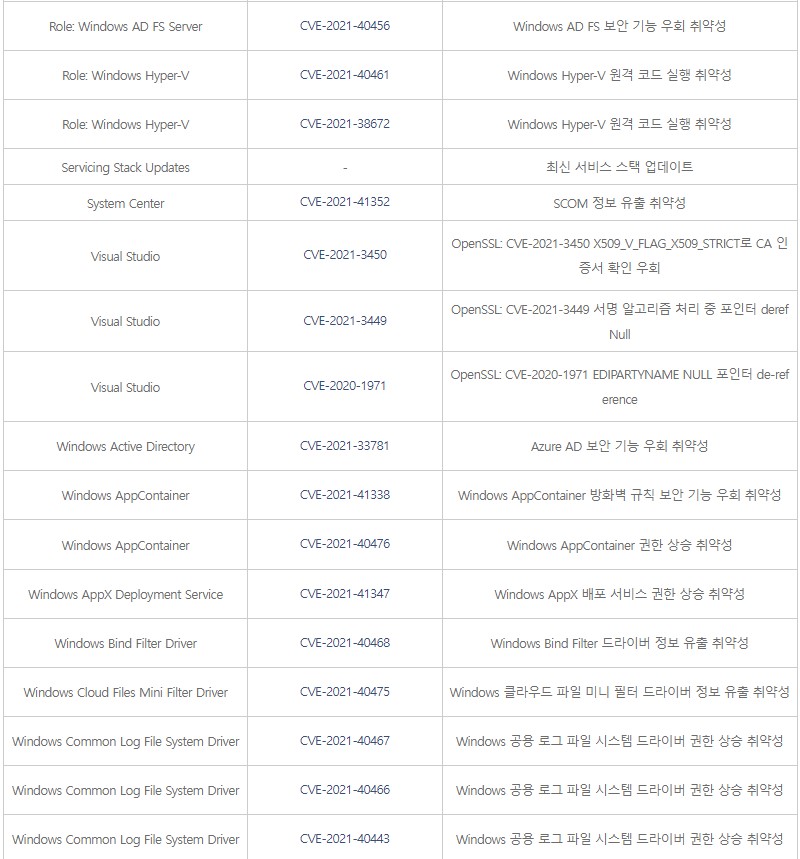Open the CVE-2021-40468 link
The image size is (800, 859).
click(x=344, y=642)
